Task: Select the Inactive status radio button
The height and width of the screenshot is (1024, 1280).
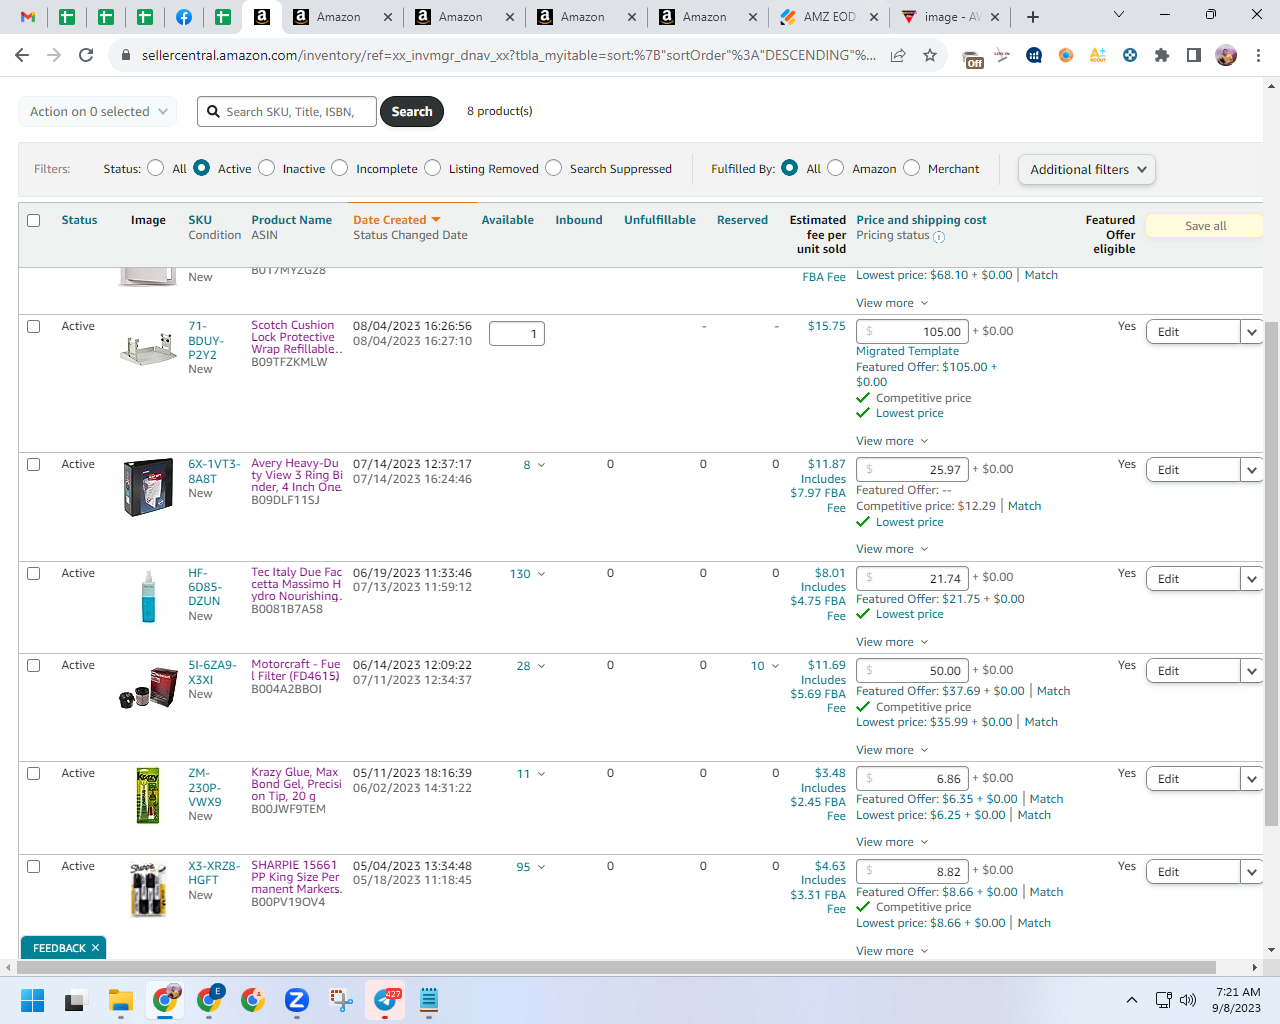Action: 267,168
